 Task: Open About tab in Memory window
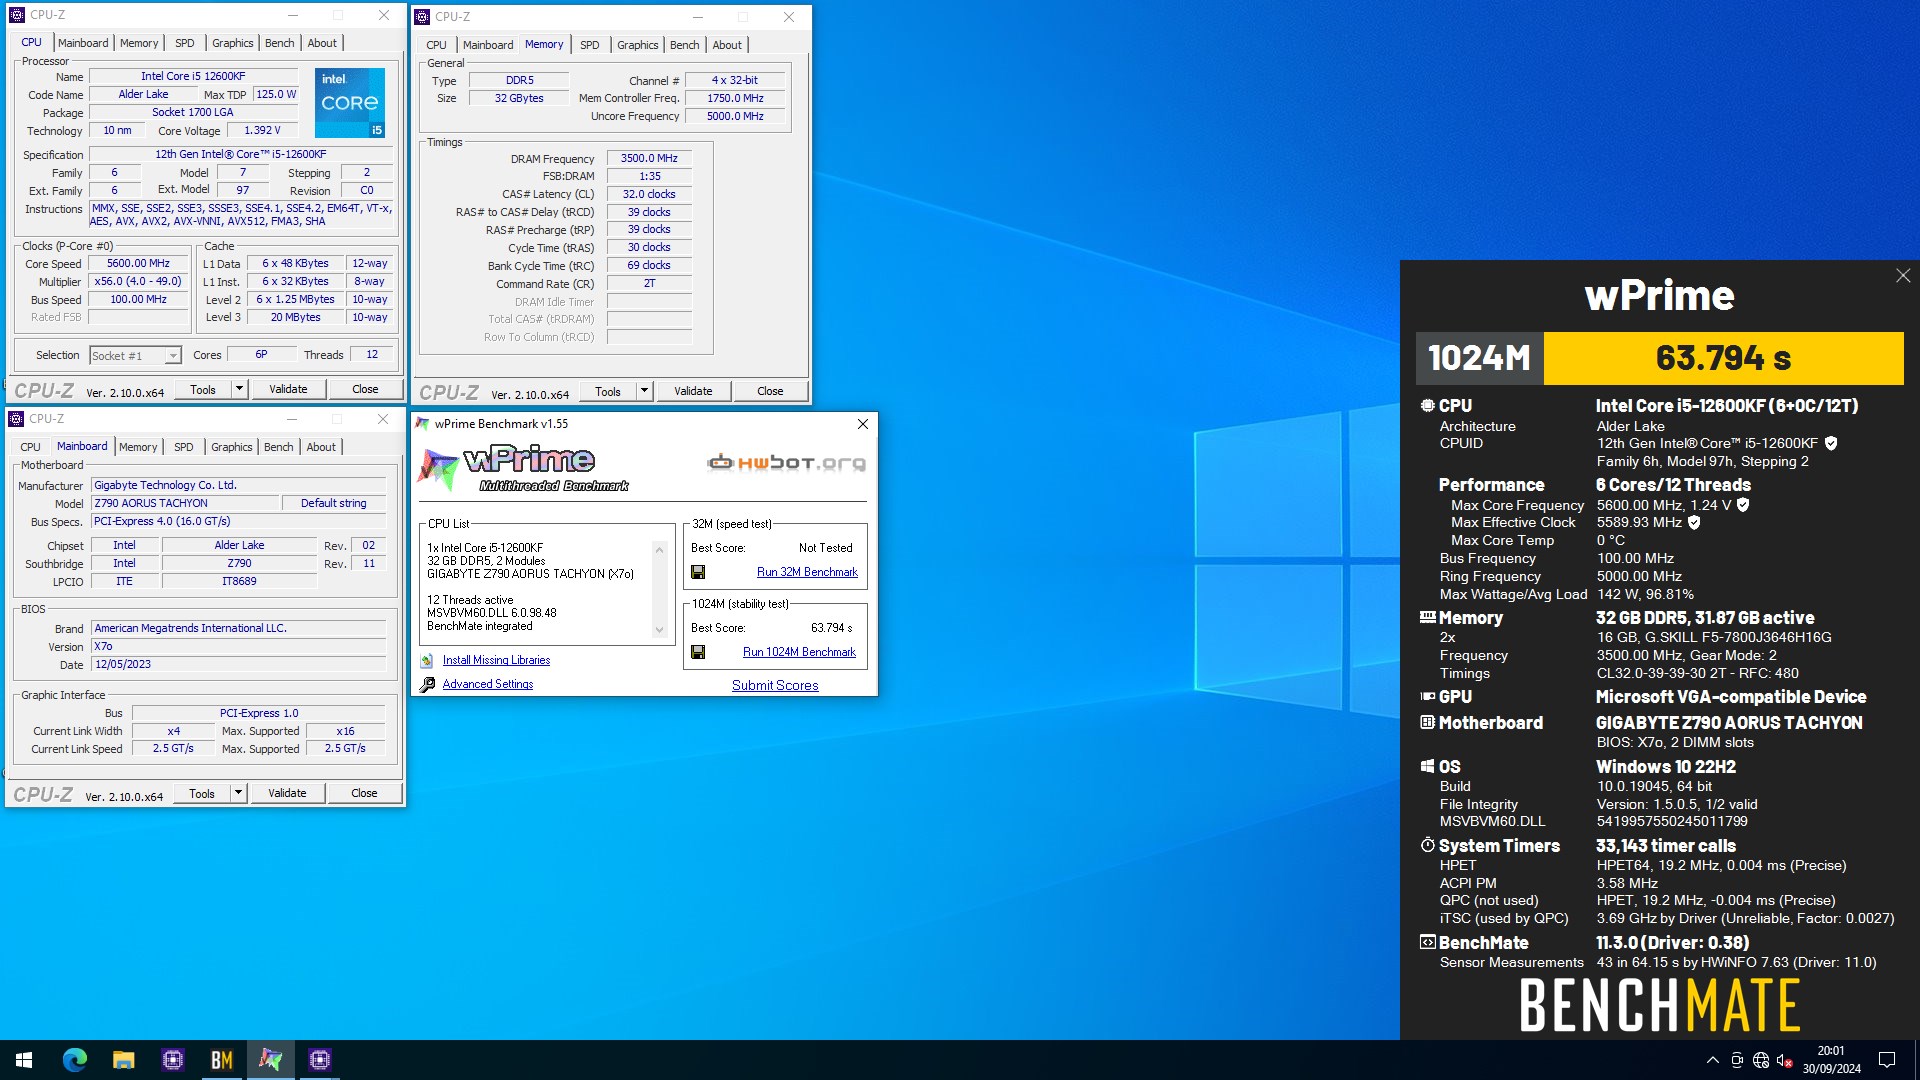[727, 45]
